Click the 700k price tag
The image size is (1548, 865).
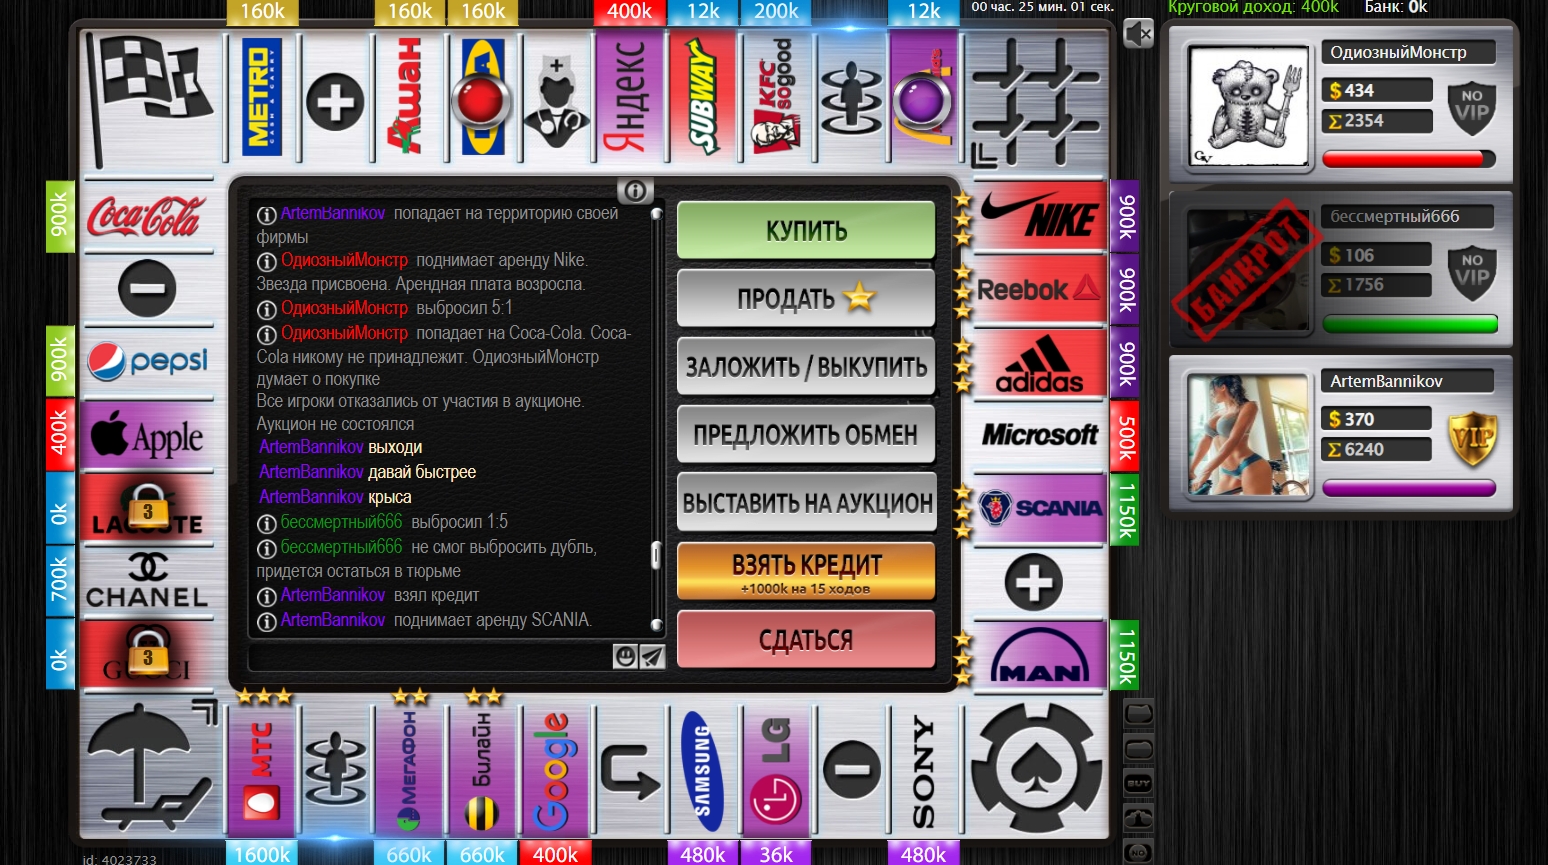60,579
